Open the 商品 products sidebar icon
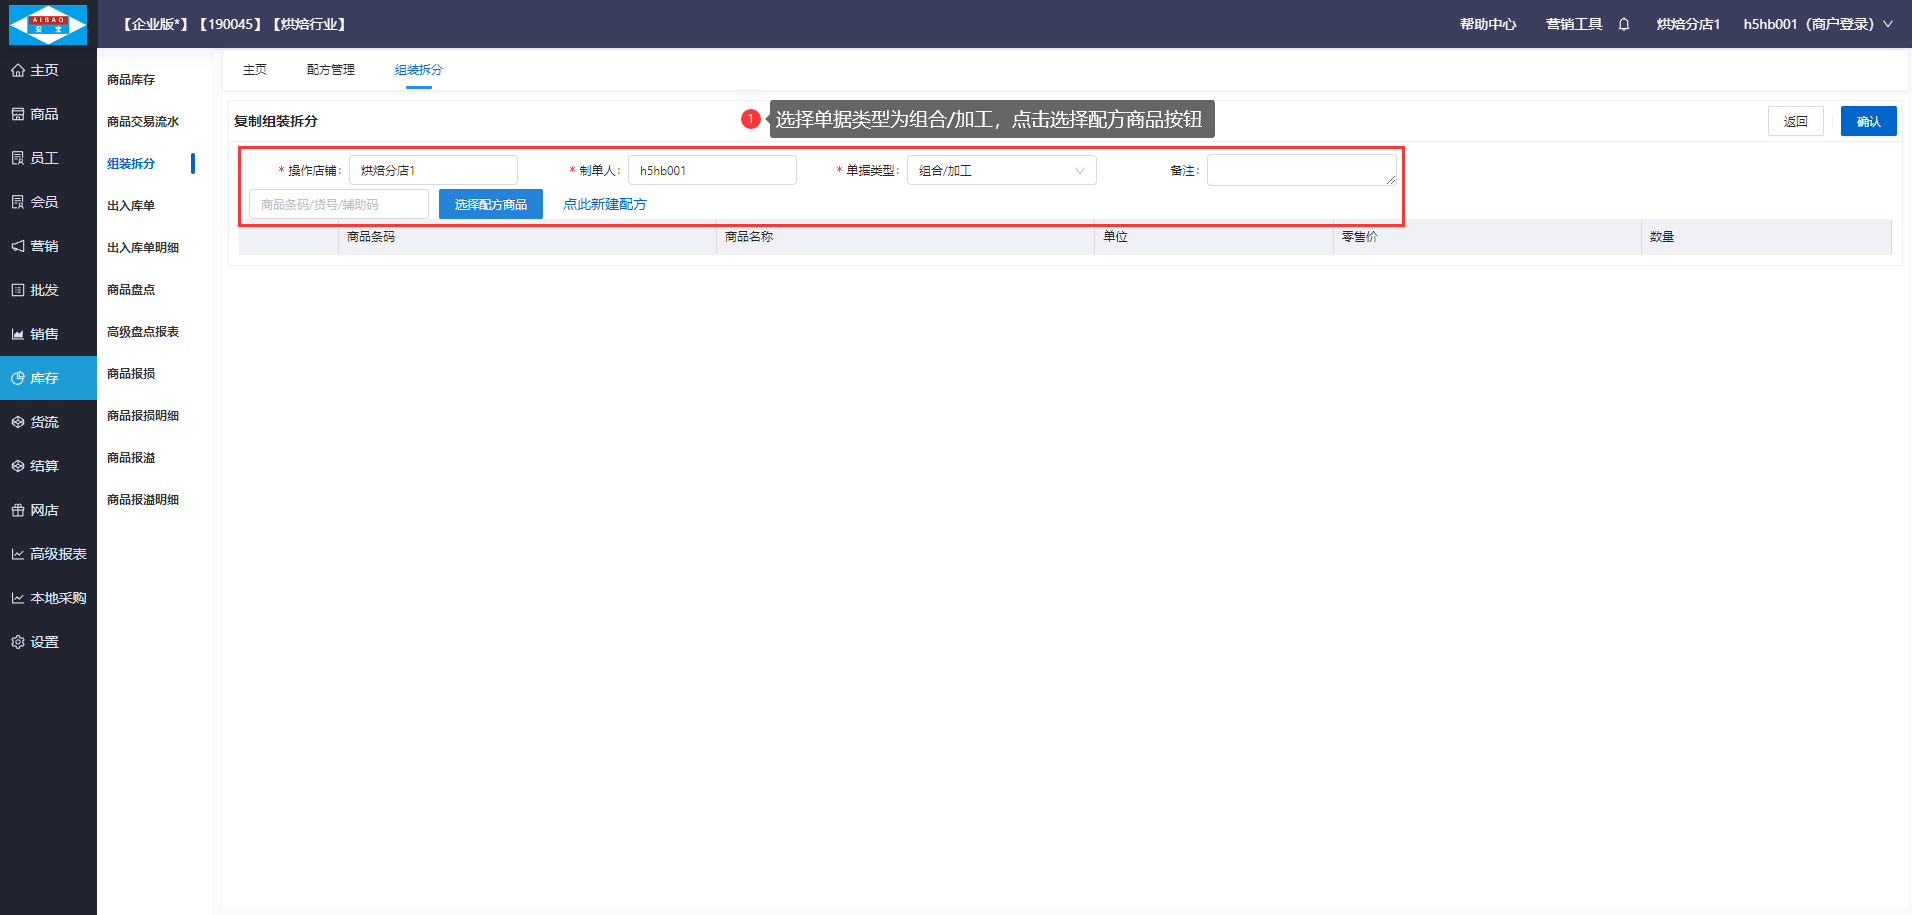Screen dimensions: 1912x915 click(x=18, y=114)
